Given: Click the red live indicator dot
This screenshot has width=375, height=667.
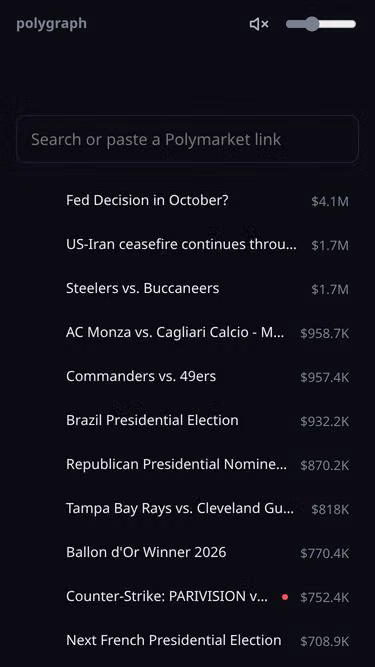Looking at the screenshot, I should tap(285, 597).
